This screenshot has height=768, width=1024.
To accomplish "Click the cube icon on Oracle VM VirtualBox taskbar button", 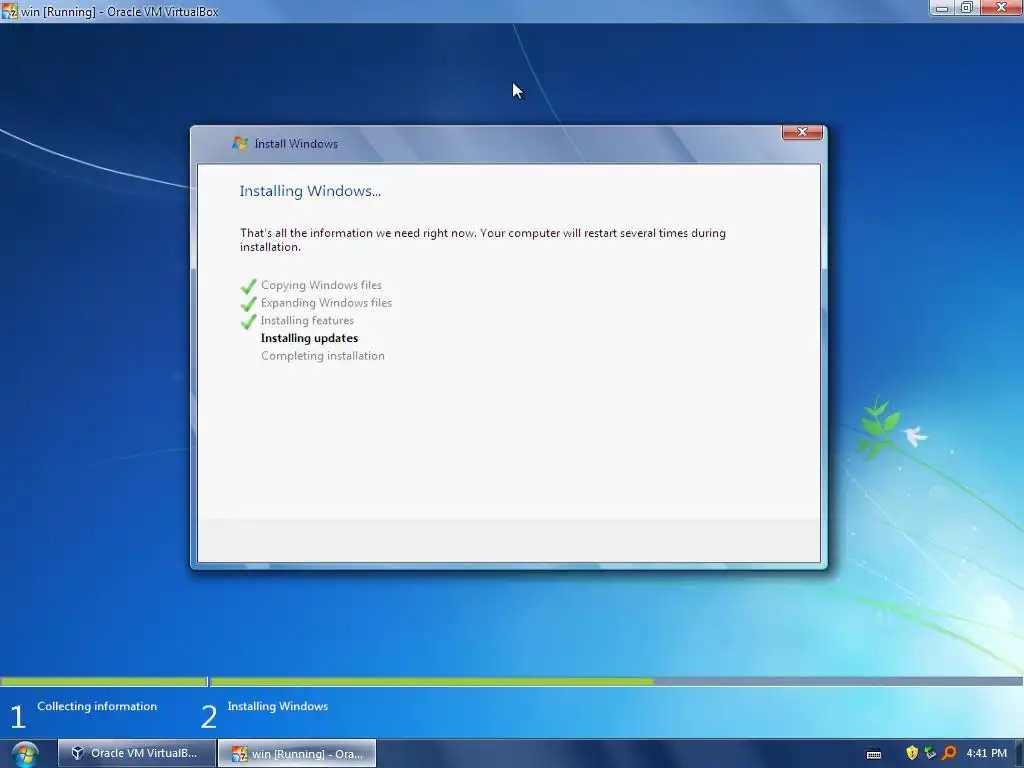I will point(78,753).
